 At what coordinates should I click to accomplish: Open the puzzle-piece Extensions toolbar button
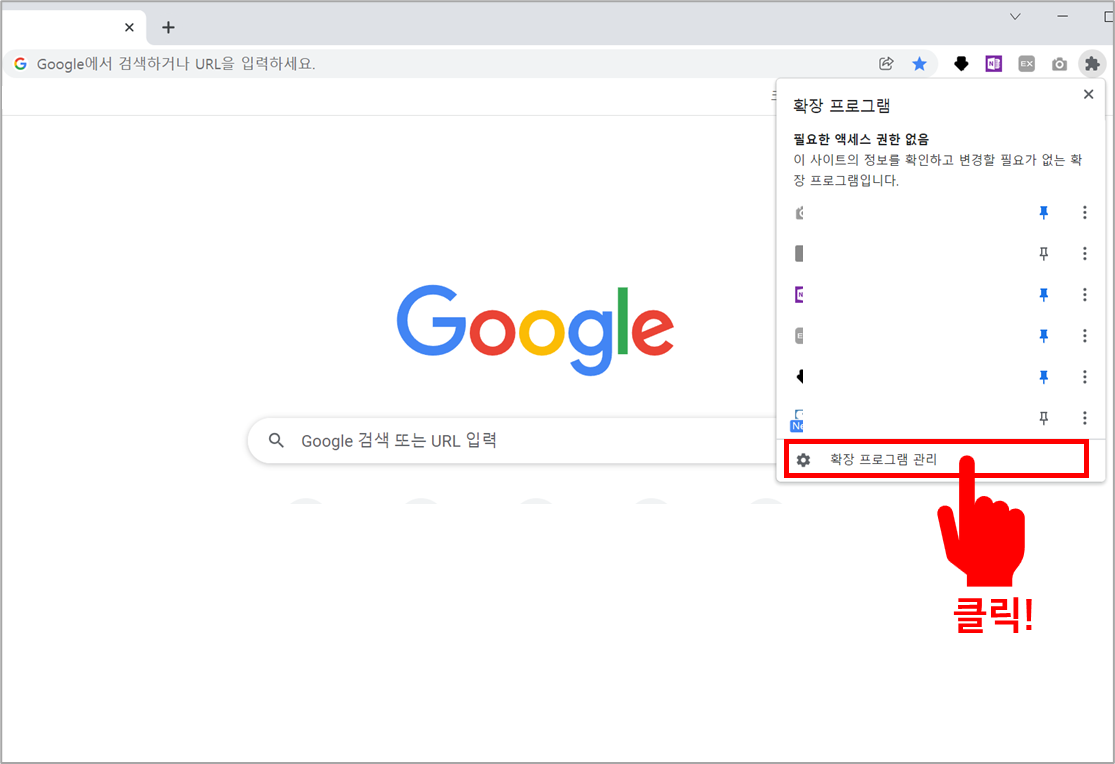coord(1092,64)
